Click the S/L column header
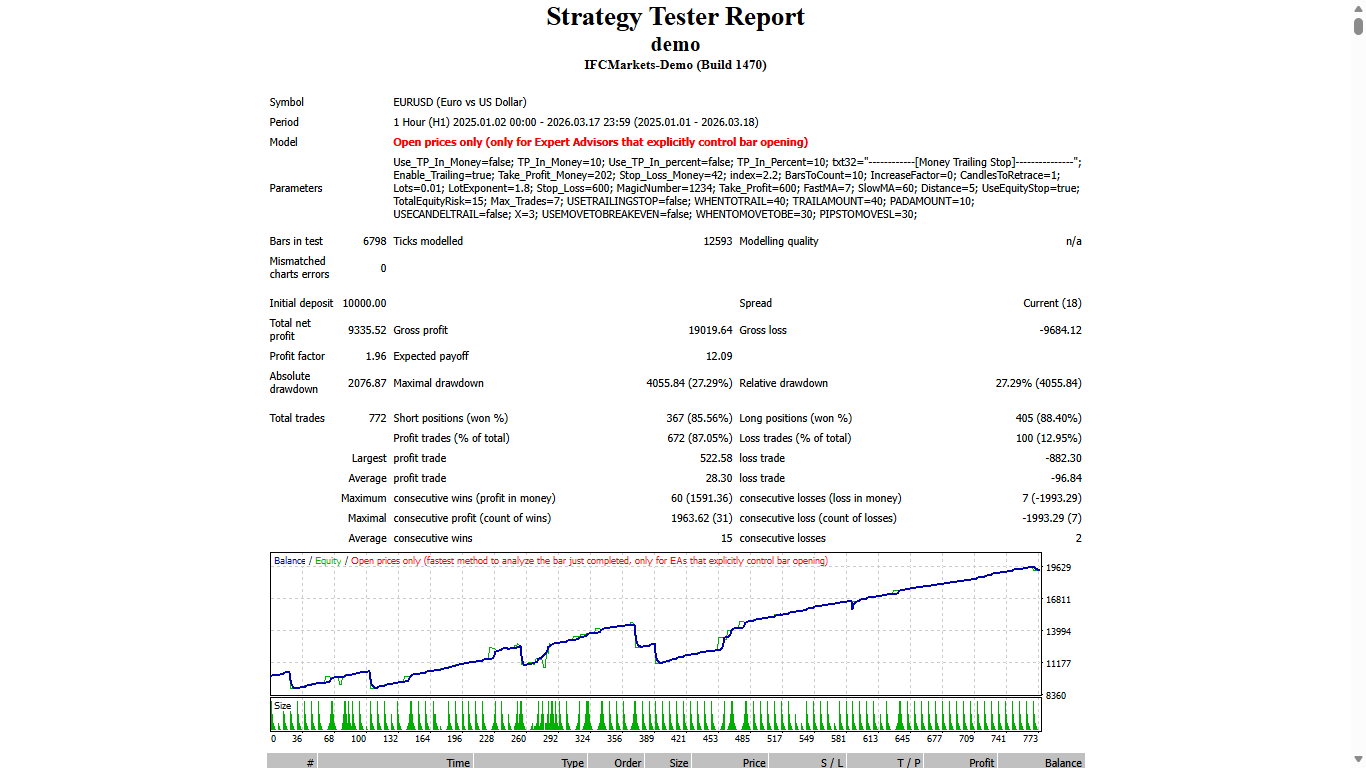Image resolution: width=1366 pixels, height=768 pixels. click(830, 762)
